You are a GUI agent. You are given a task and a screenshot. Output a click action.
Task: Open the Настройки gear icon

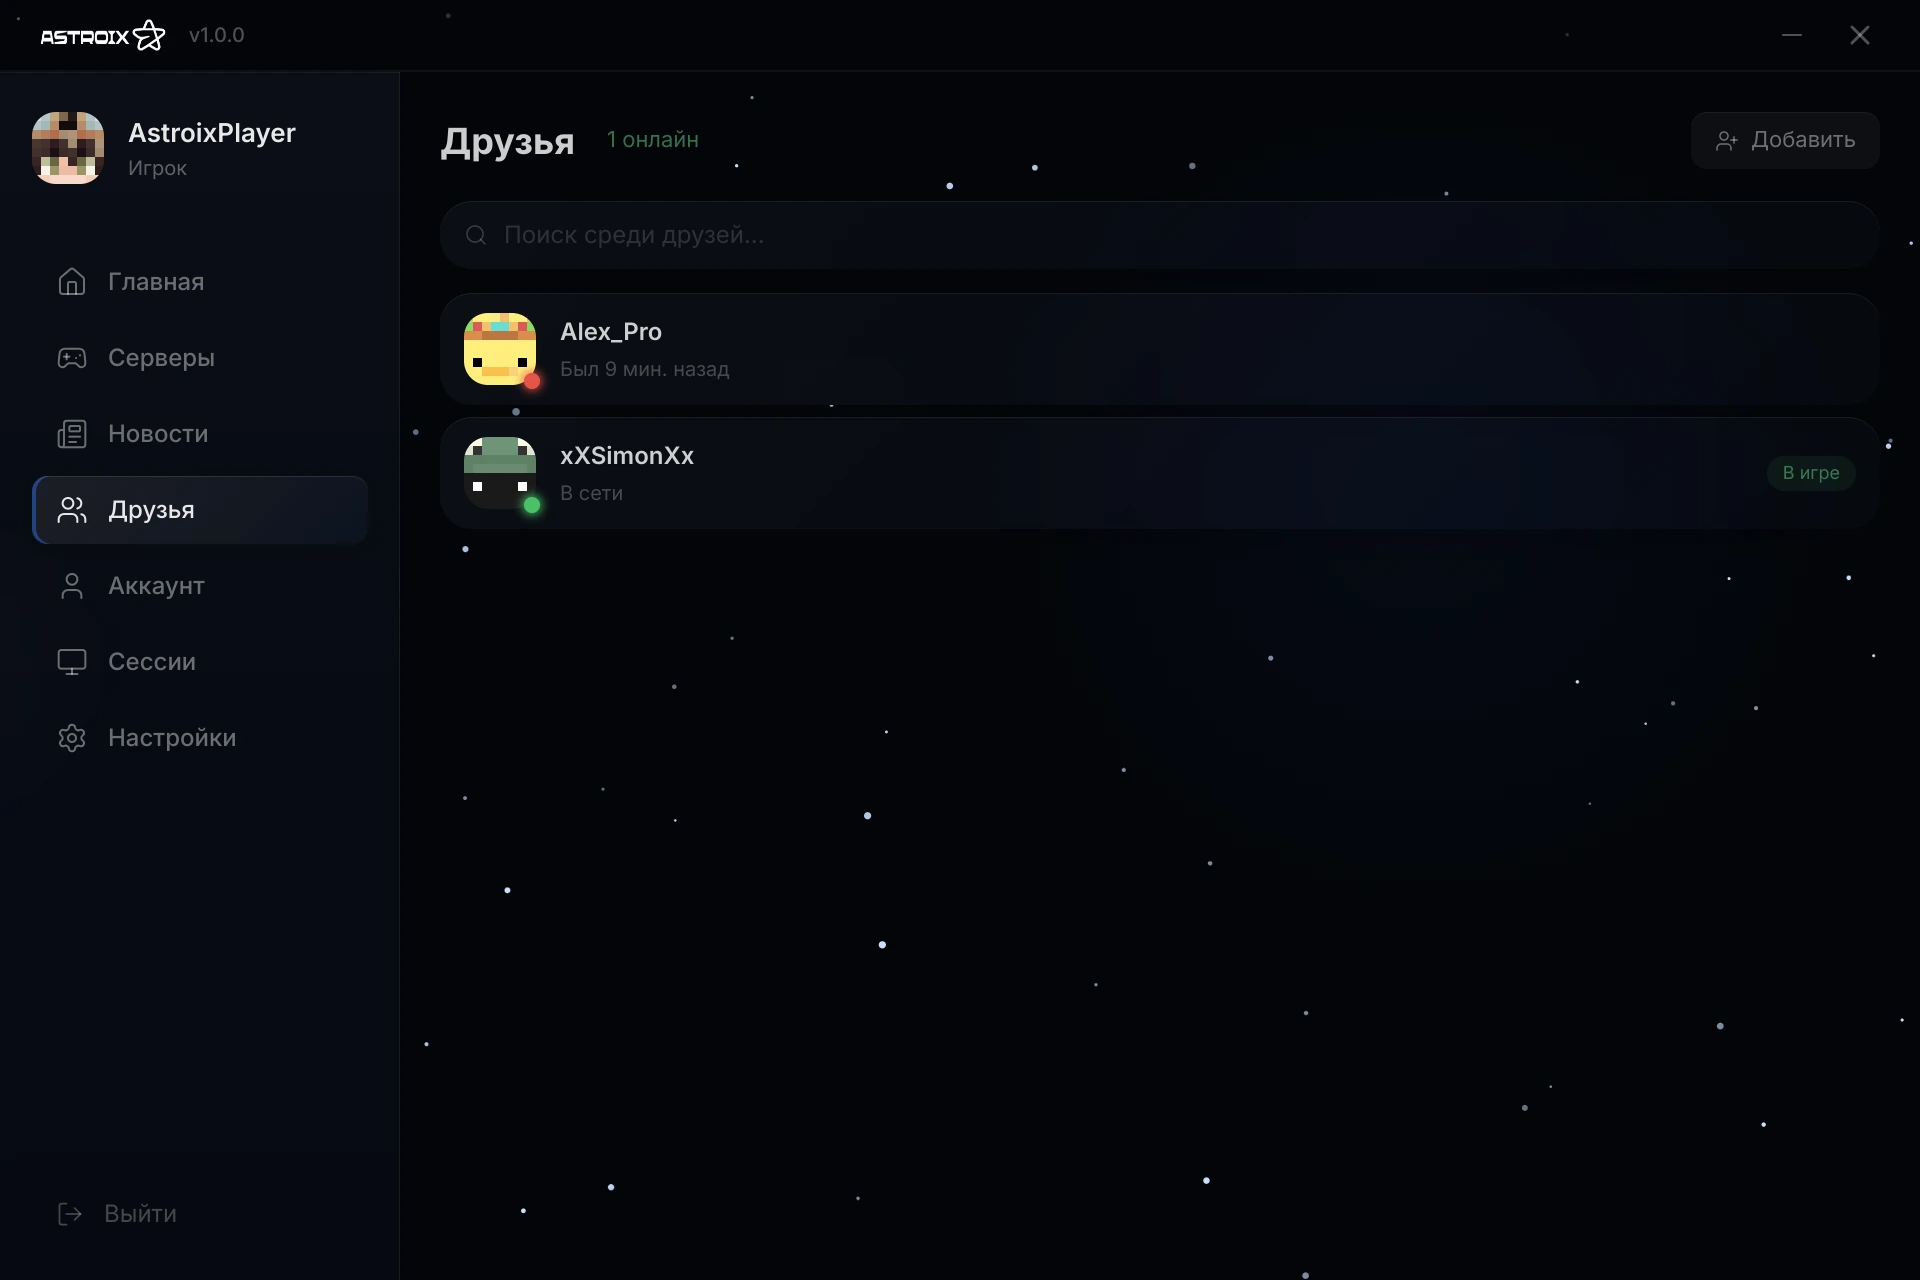[72, 738]
